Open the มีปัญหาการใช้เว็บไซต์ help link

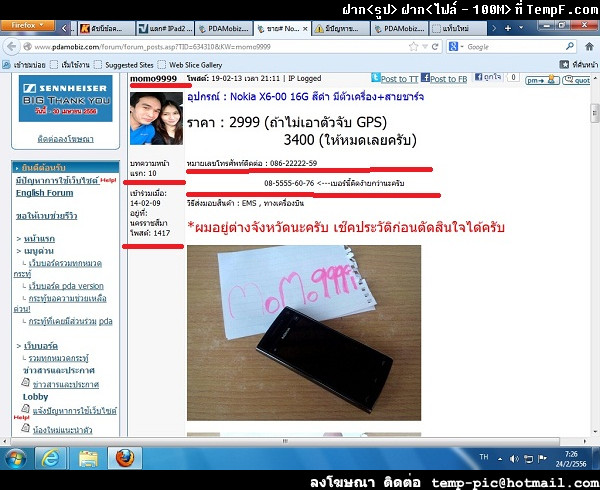[x=57, y=180]
